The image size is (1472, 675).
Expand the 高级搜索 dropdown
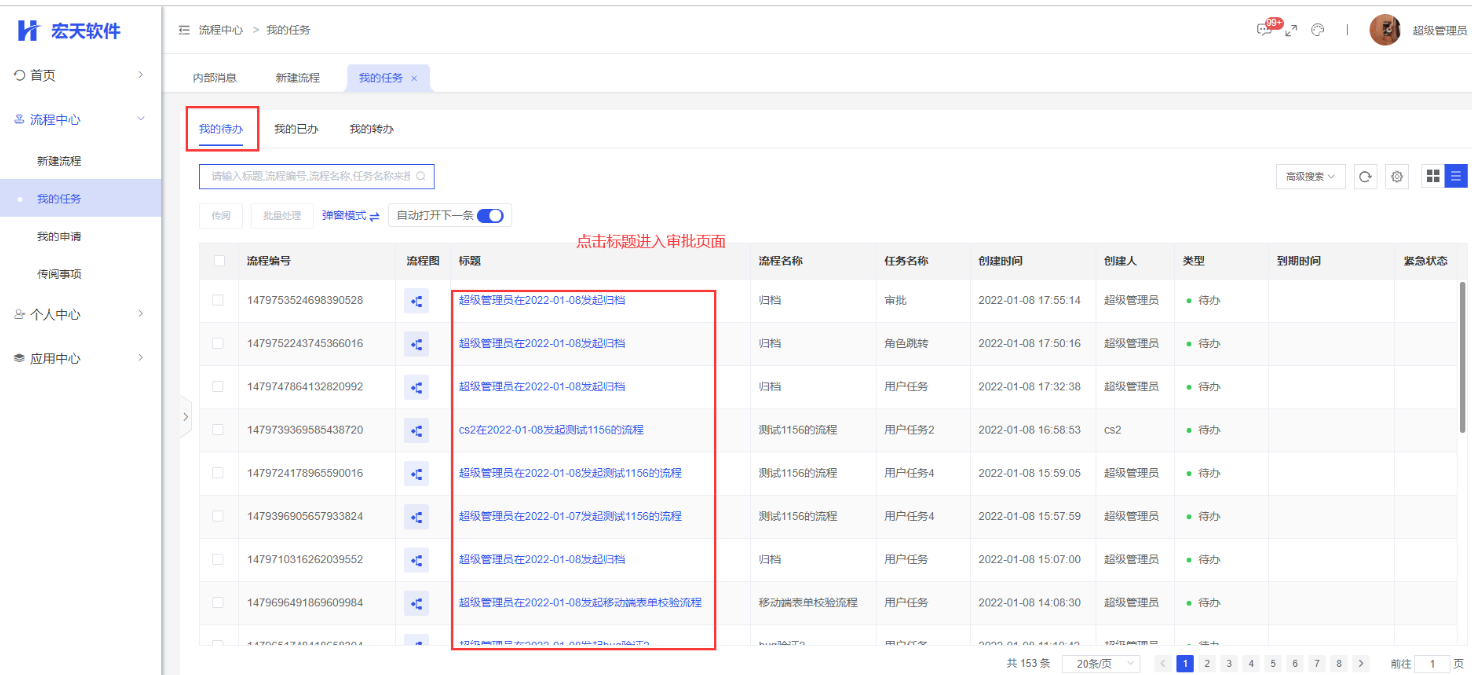point(1310,177)
